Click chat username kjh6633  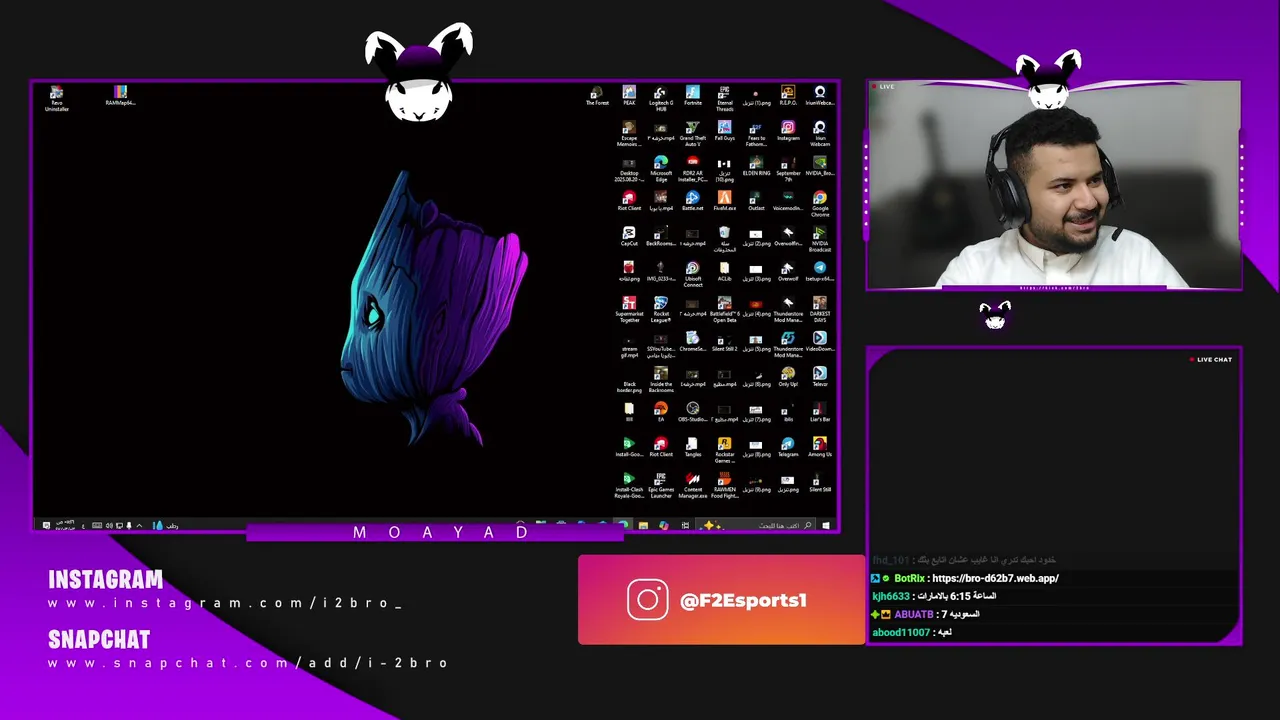click(x=891, y=596)
